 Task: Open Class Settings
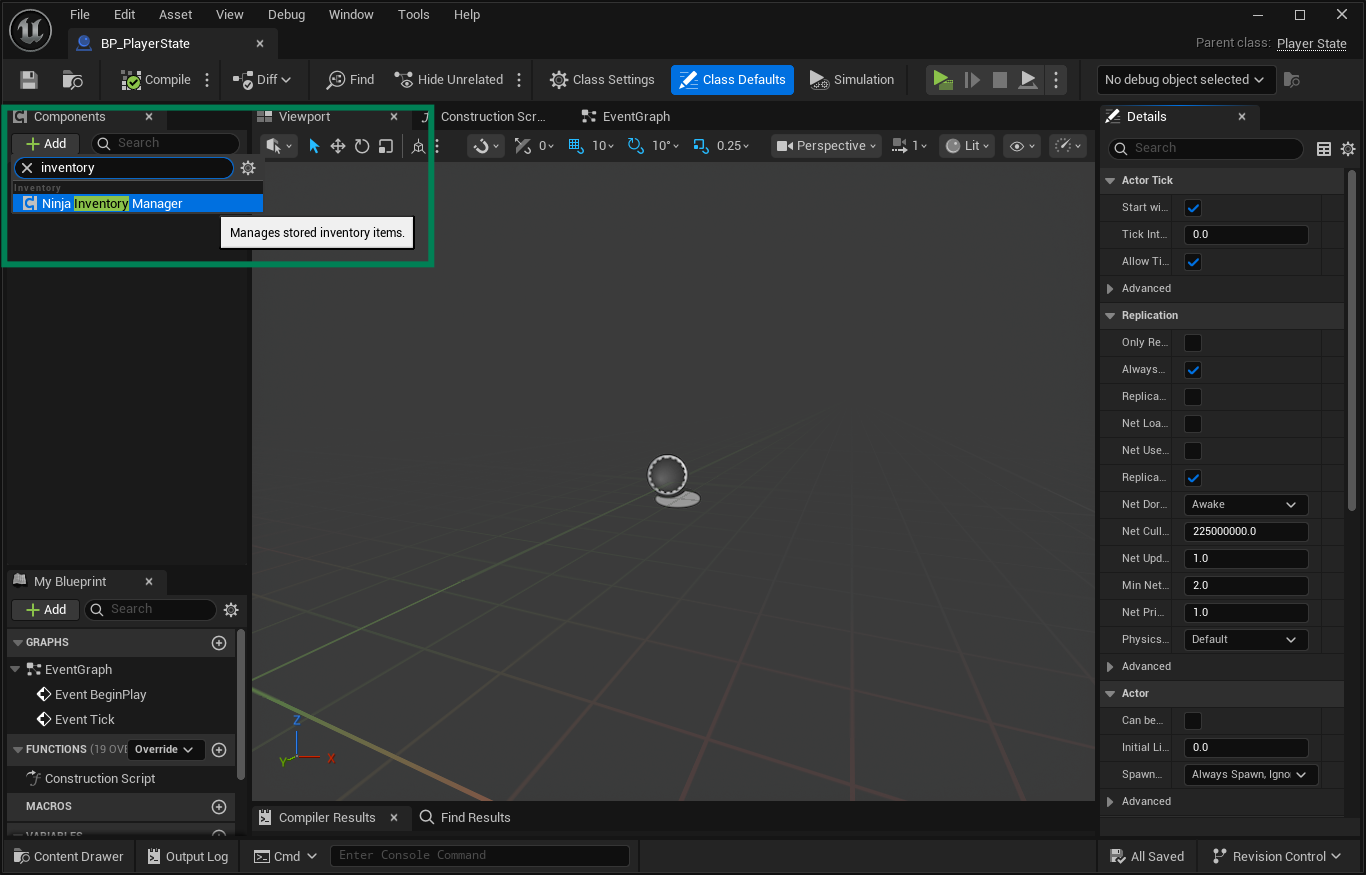click(x=601, y=80)
